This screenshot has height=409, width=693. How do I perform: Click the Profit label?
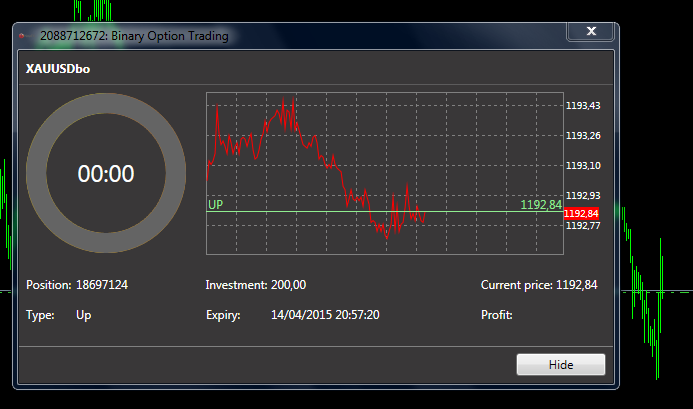496,315
